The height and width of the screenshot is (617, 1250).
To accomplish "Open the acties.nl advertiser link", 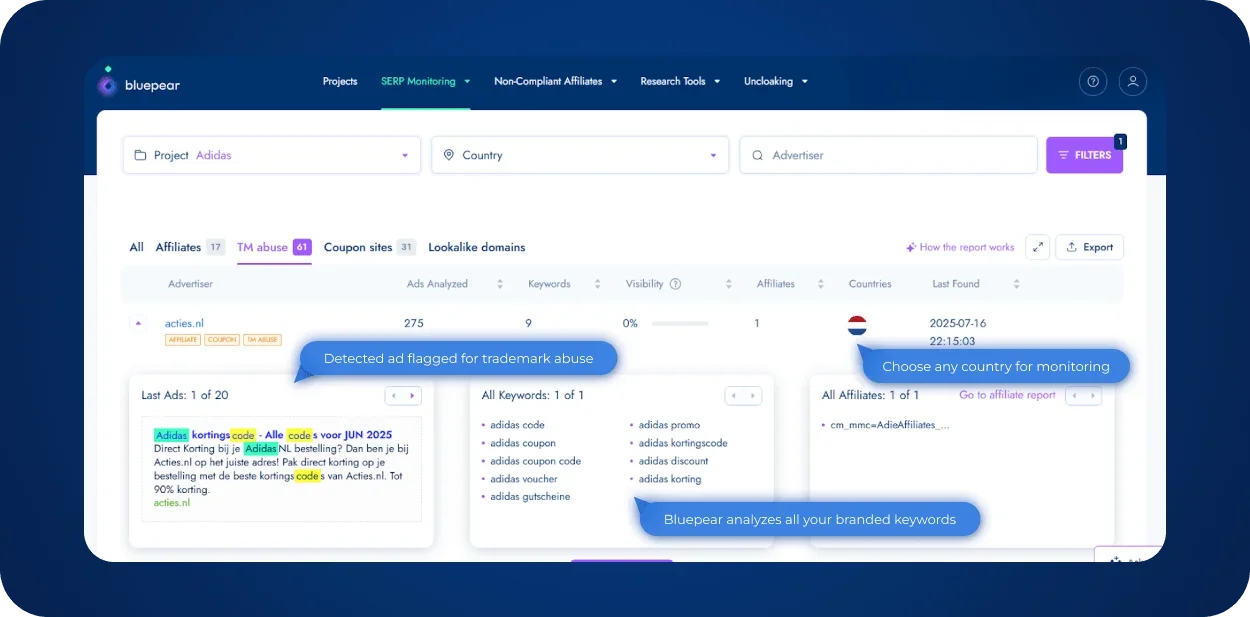I will click(184, 323).
